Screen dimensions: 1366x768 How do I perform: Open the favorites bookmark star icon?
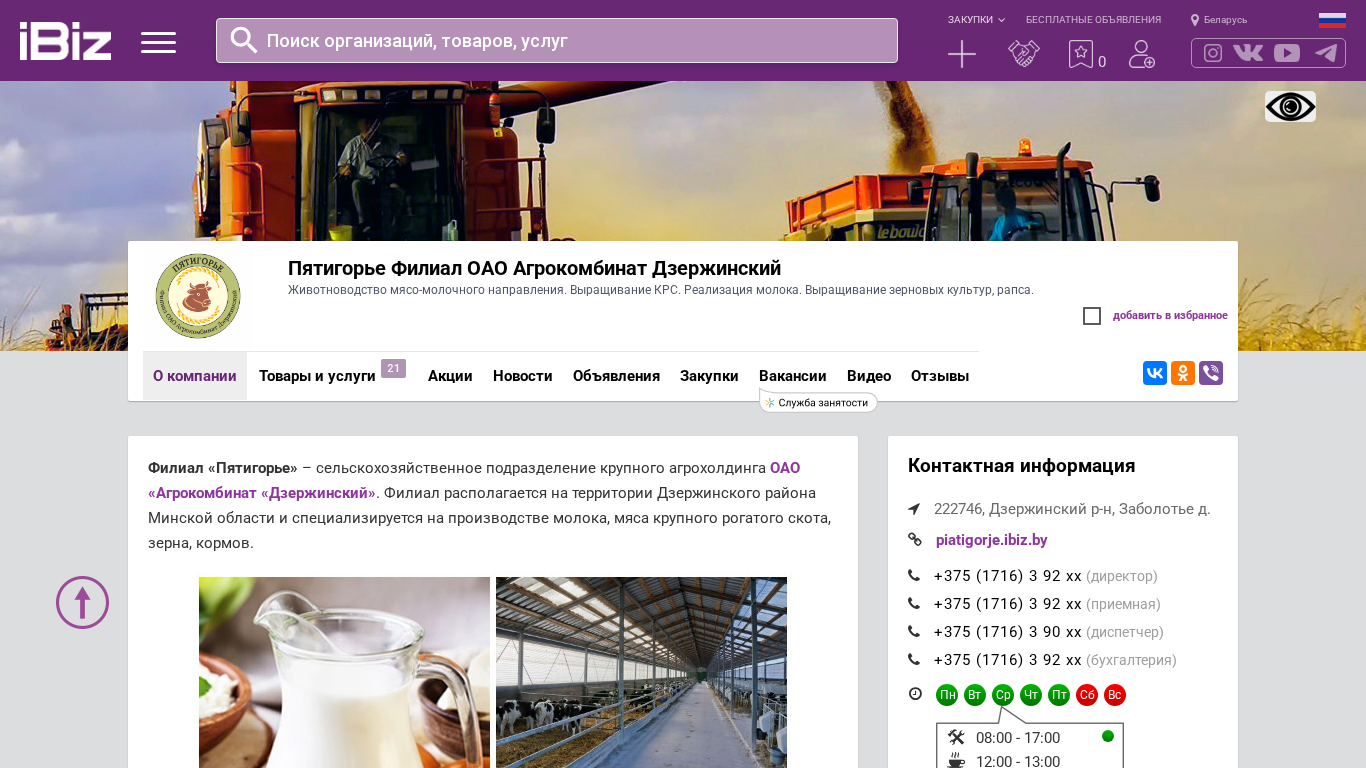pyautogui.click(x=1081, y=54)
